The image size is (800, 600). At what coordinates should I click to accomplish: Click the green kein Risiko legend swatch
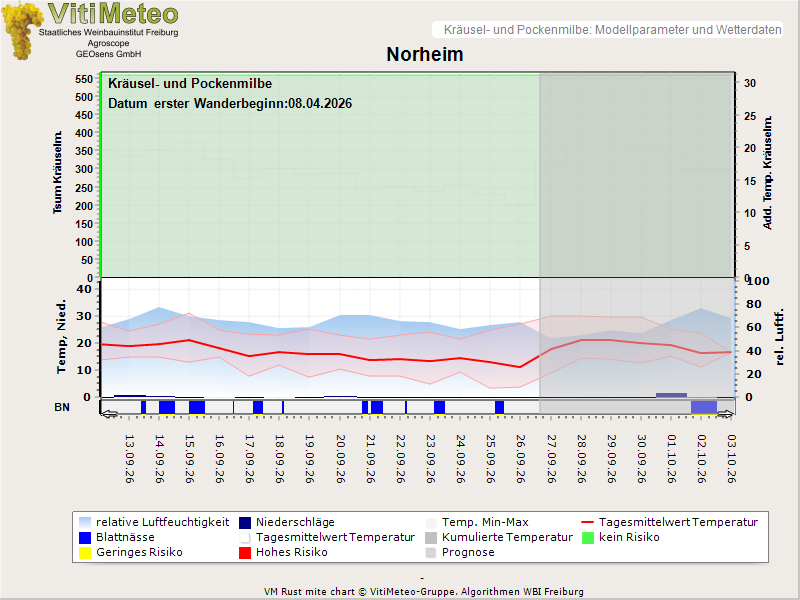click(x=588, y=538)
